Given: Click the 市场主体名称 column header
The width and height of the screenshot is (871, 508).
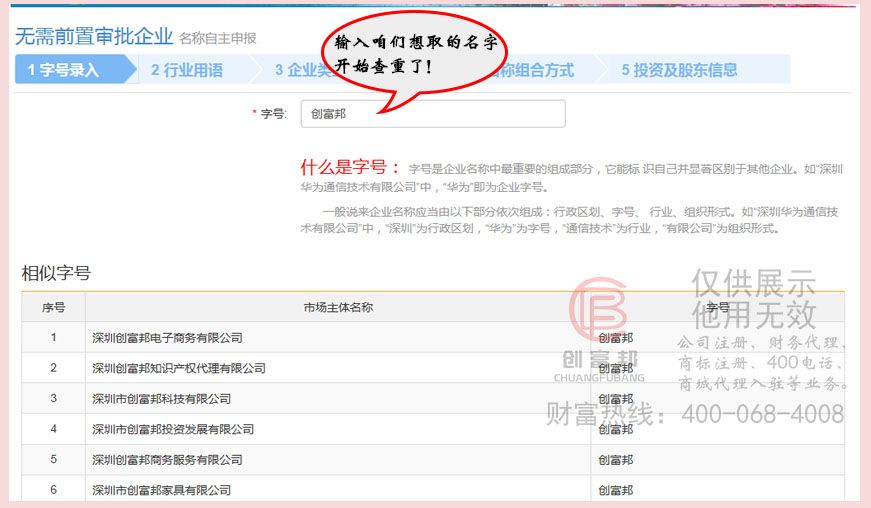Looking at the screenshot, I should pyautogui.click(x=338, y=307).
